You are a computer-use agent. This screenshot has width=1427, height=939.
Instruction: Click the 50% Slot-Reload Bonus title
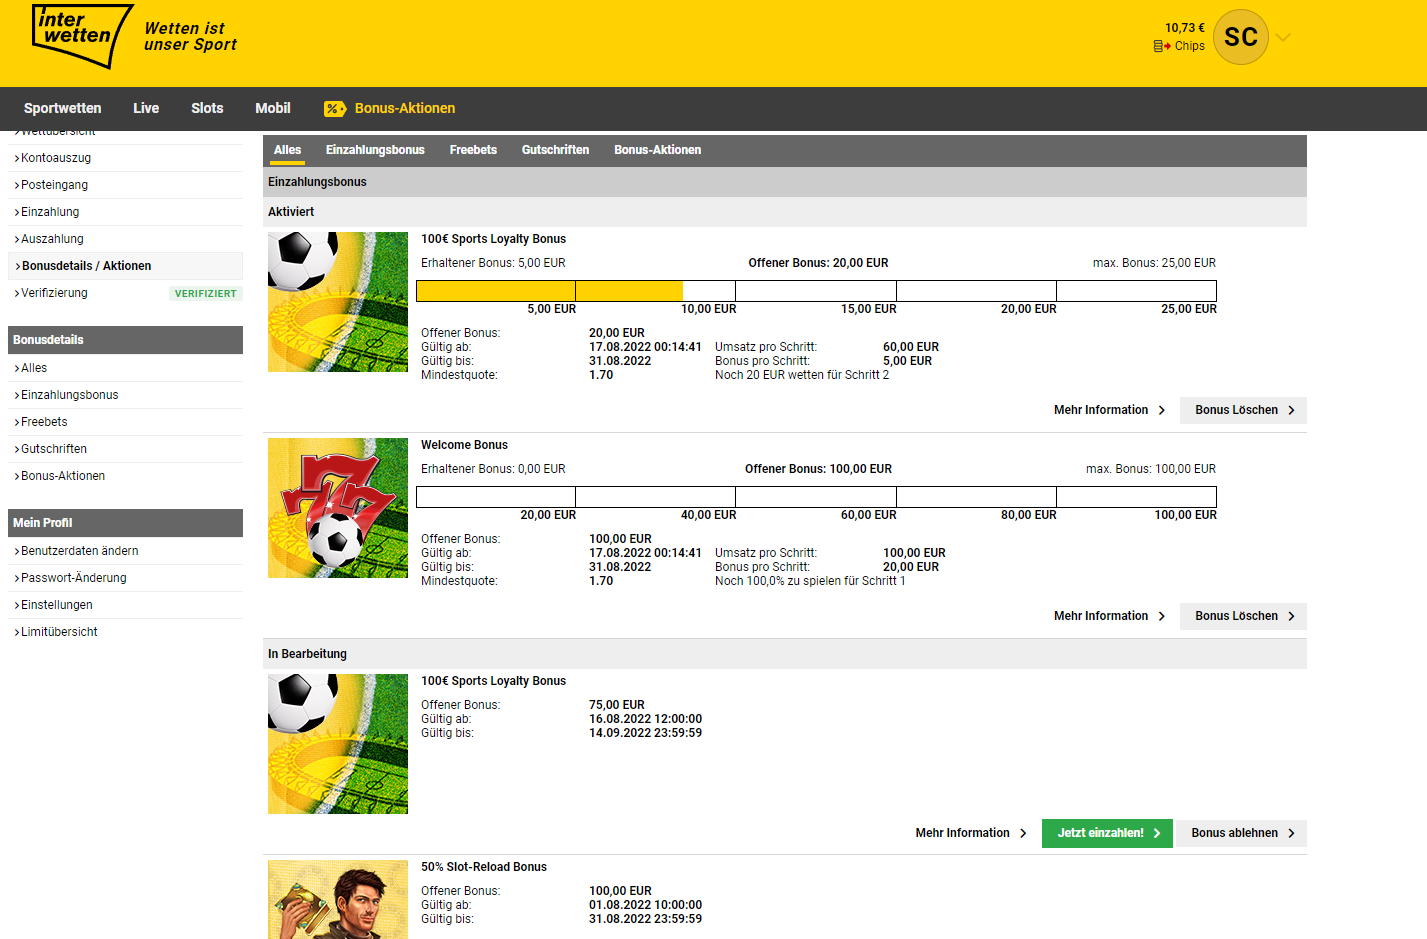[484, 867]
